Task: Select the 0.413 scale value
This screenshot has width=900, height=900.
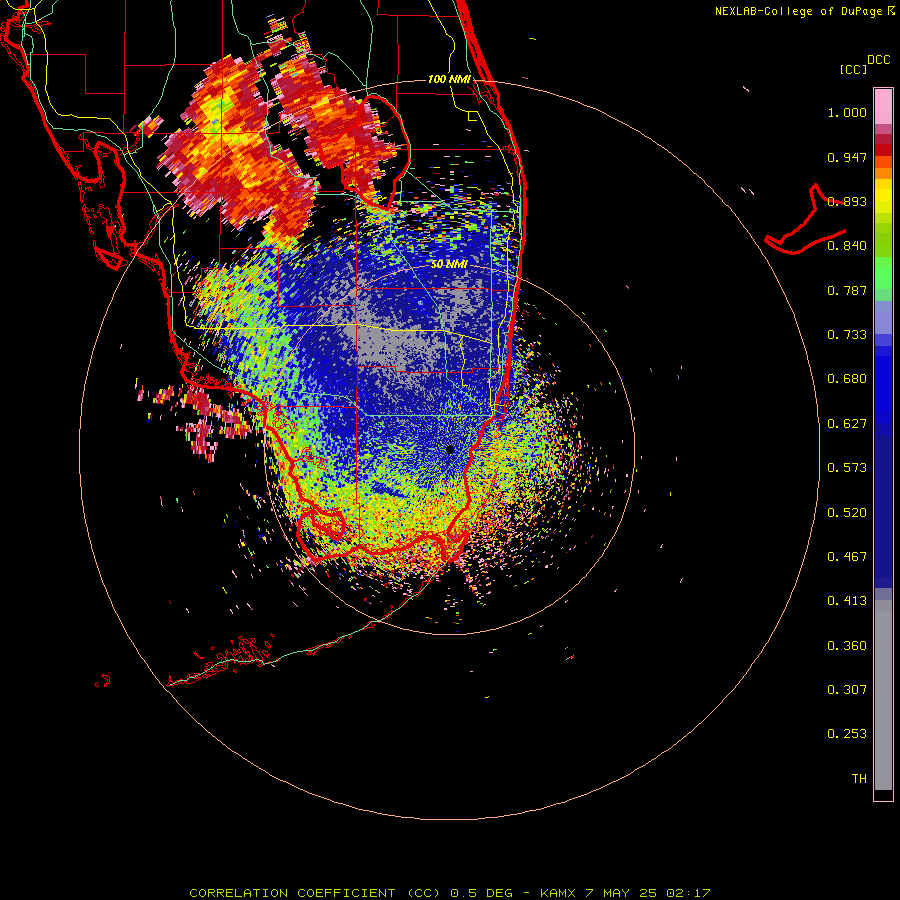Action: point(847,601)
